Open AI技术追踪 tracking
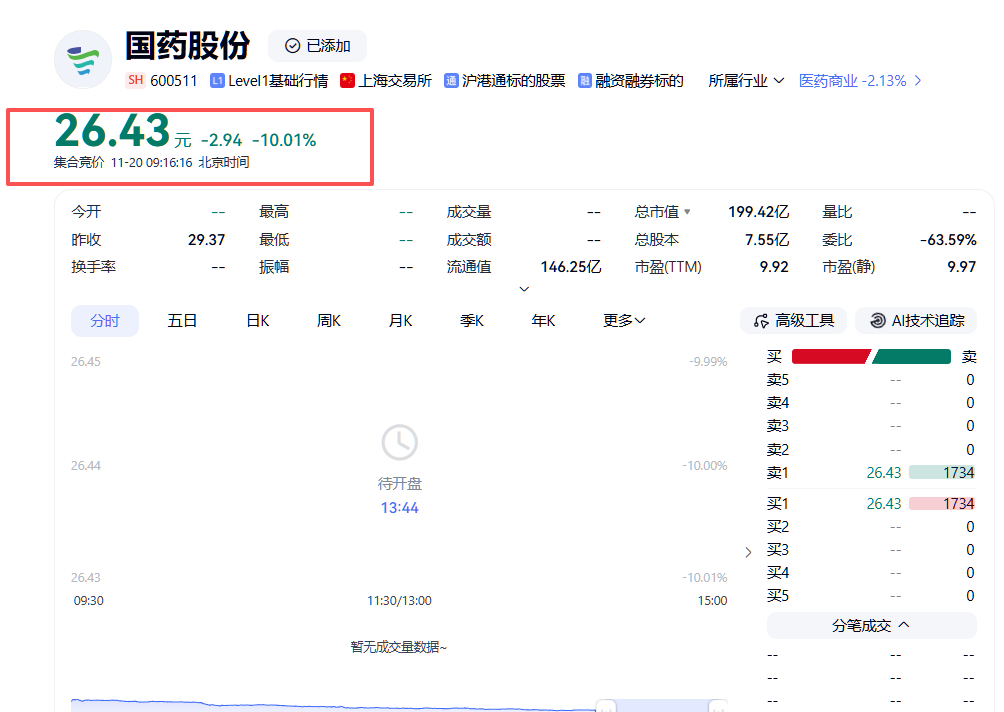 (x=916, y=321)
